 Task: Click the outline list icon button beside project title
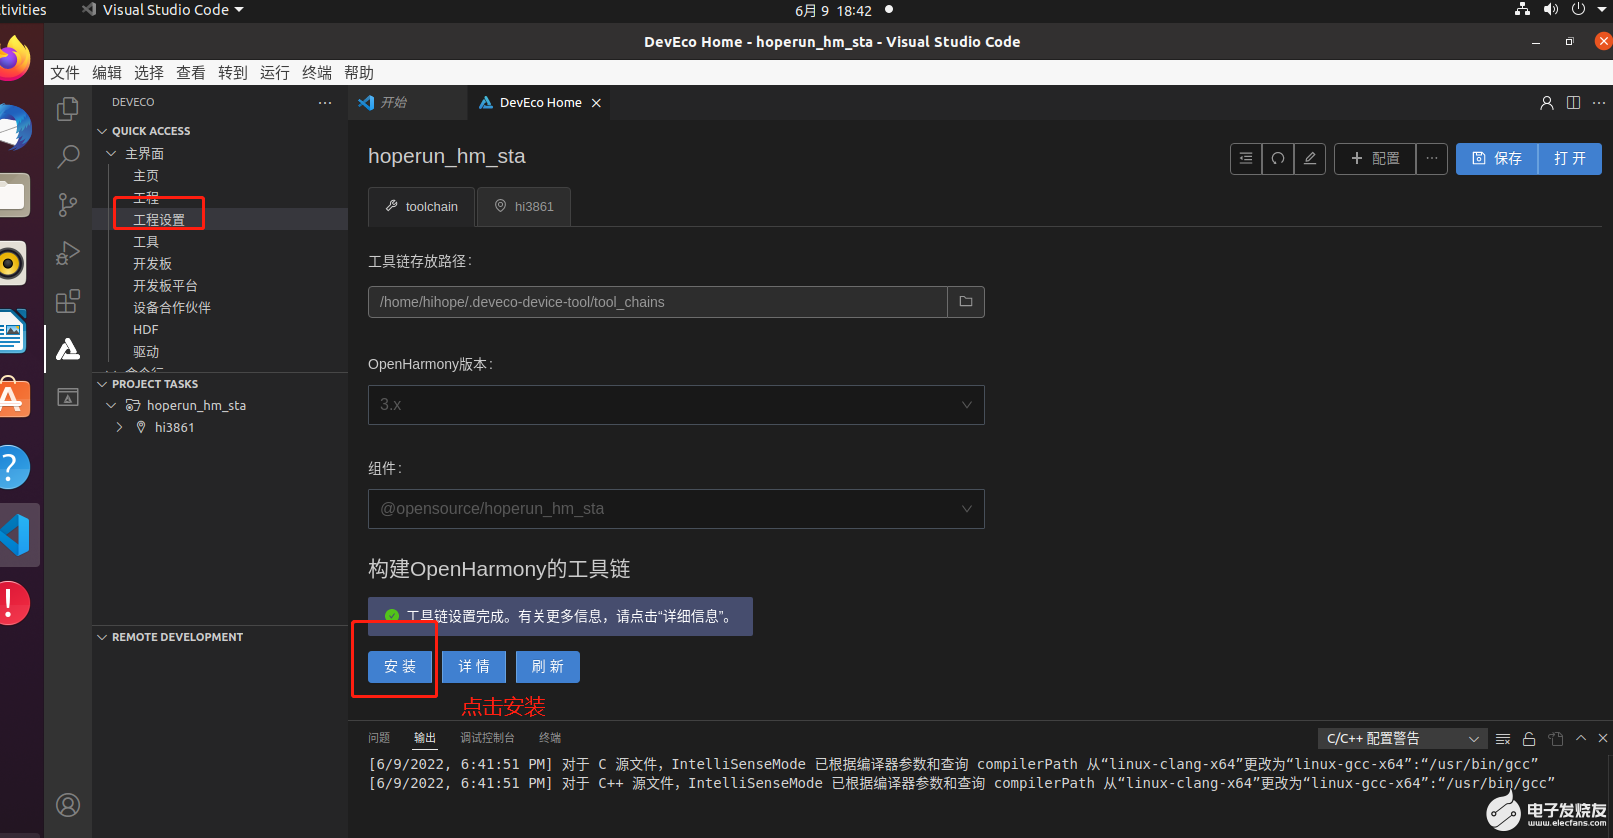pyautogui.click(x=1246, y=158)
